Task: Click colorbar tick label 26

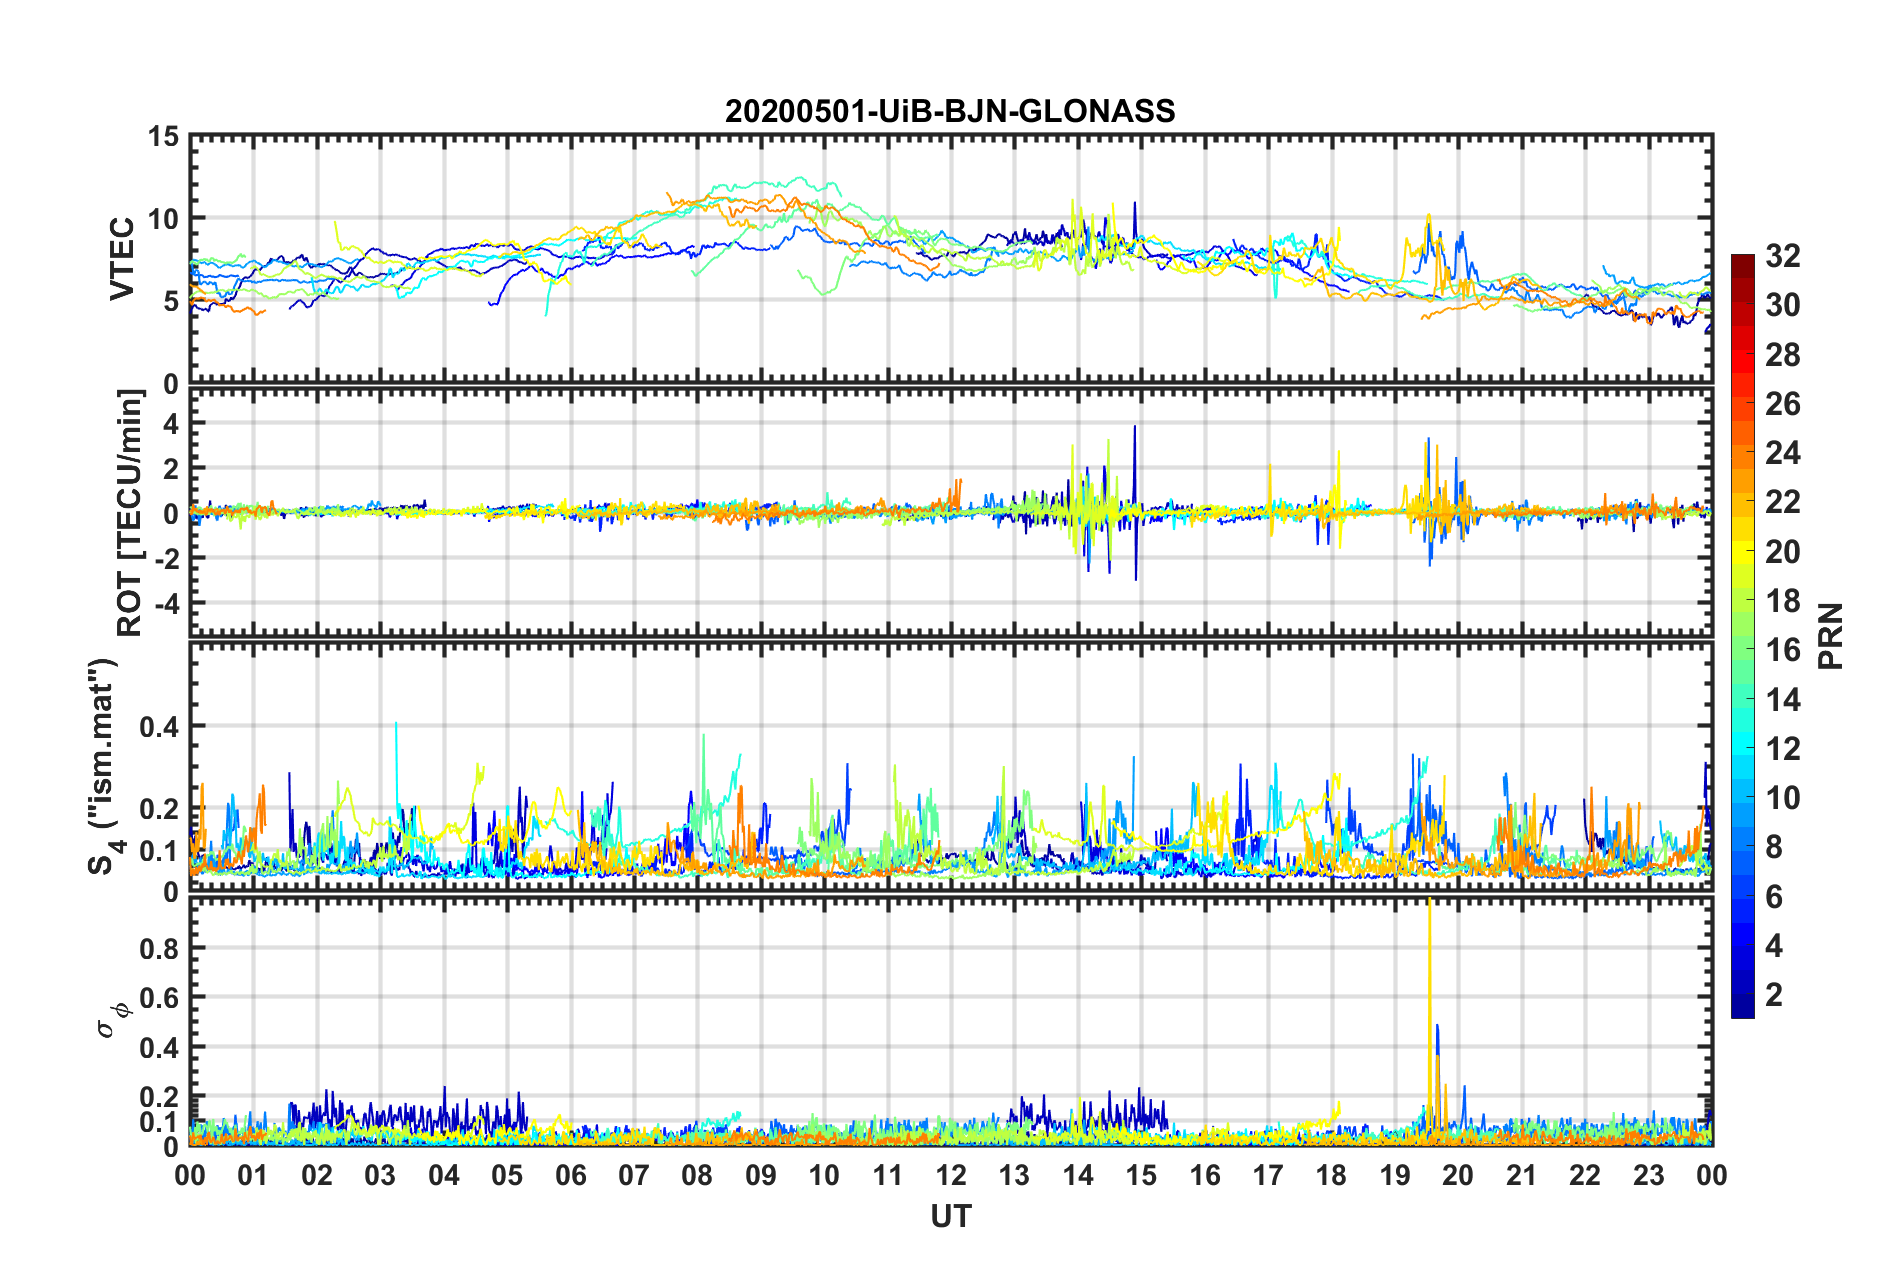Action: (x=1782, y=404)
